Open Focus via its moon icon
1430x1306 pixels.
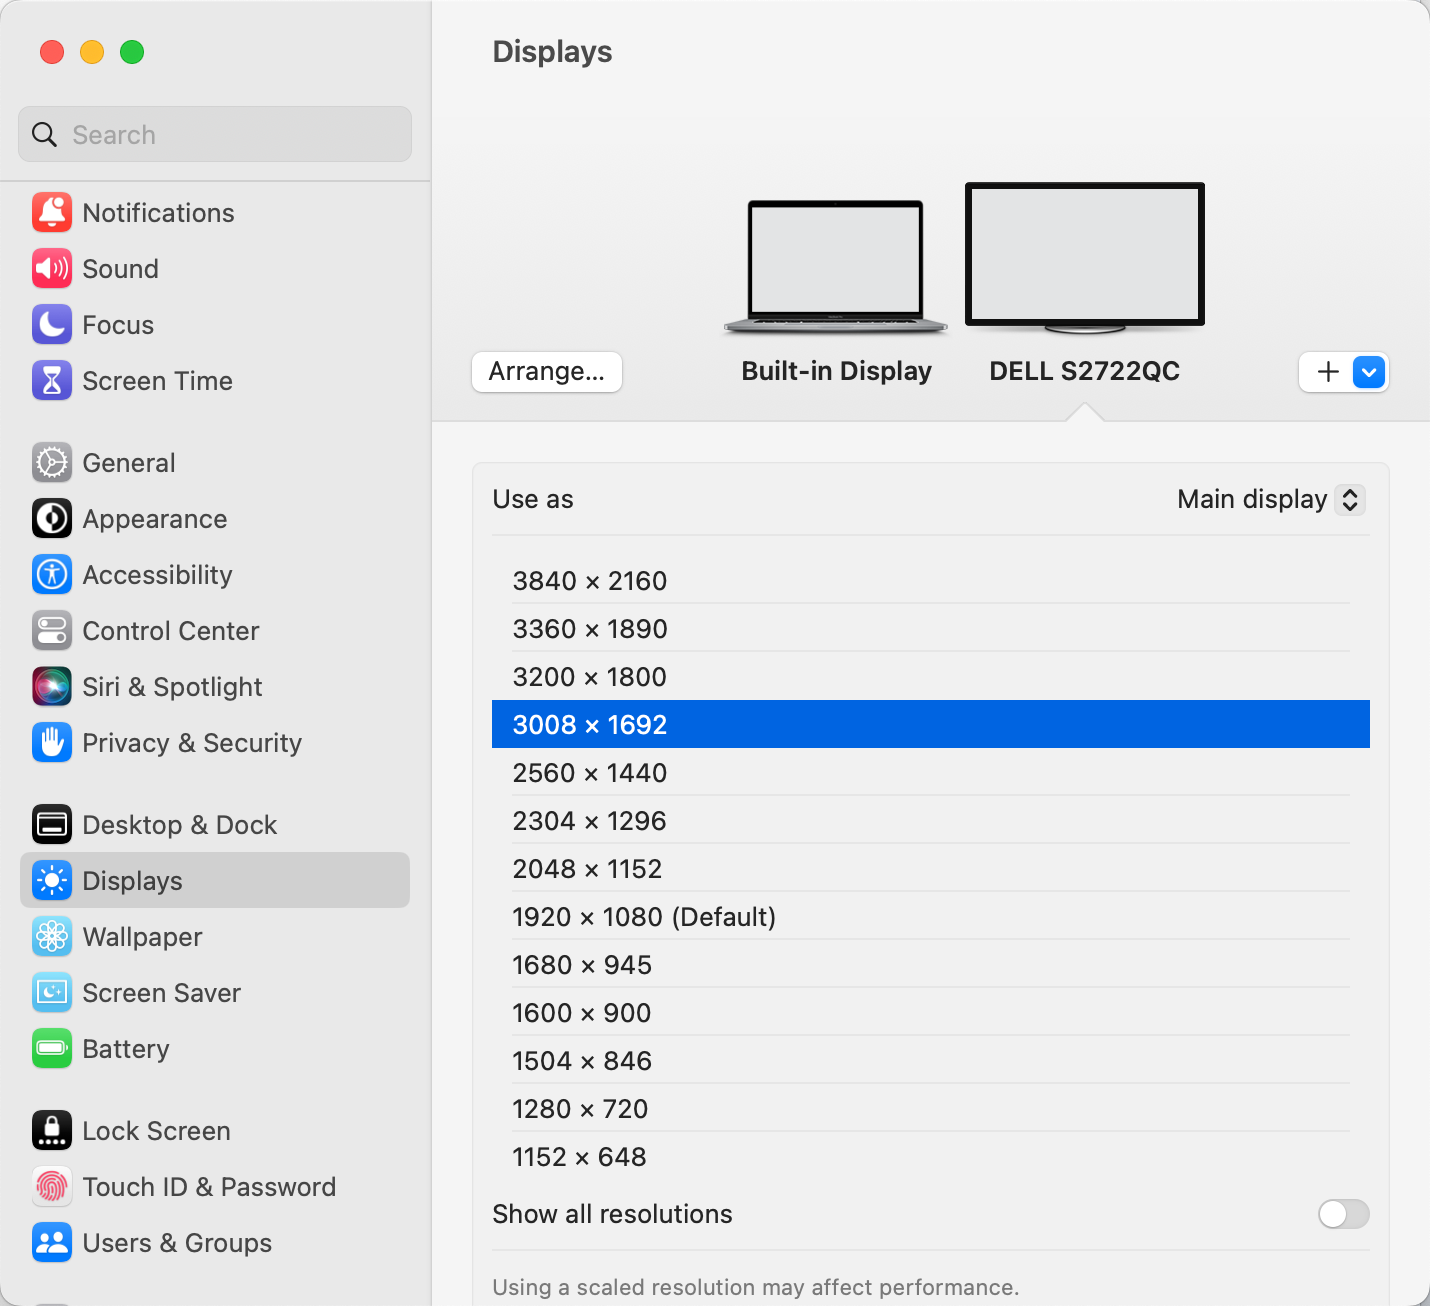coord(52,325)
